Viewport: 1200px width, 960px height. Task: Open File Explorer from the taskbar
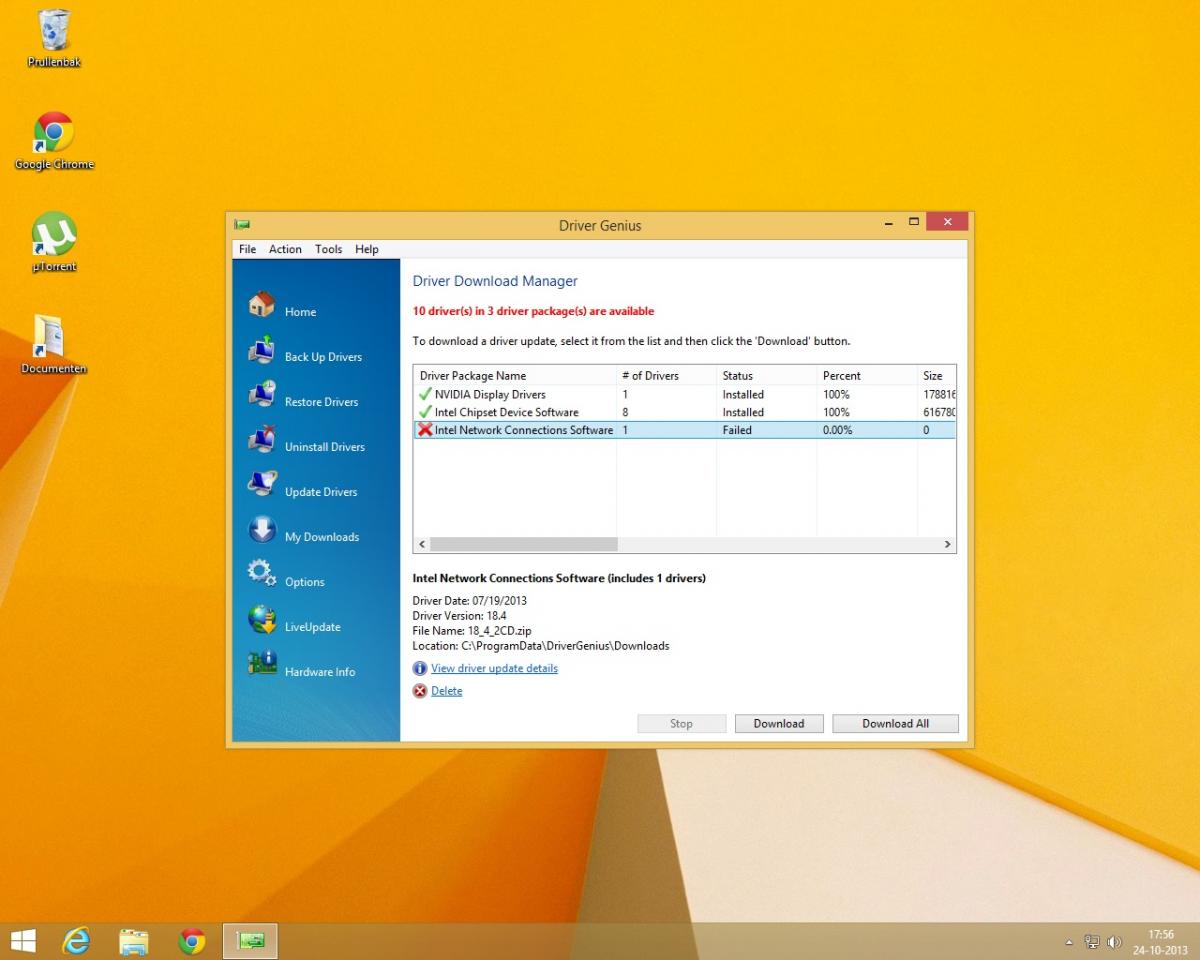click(133, 941)
